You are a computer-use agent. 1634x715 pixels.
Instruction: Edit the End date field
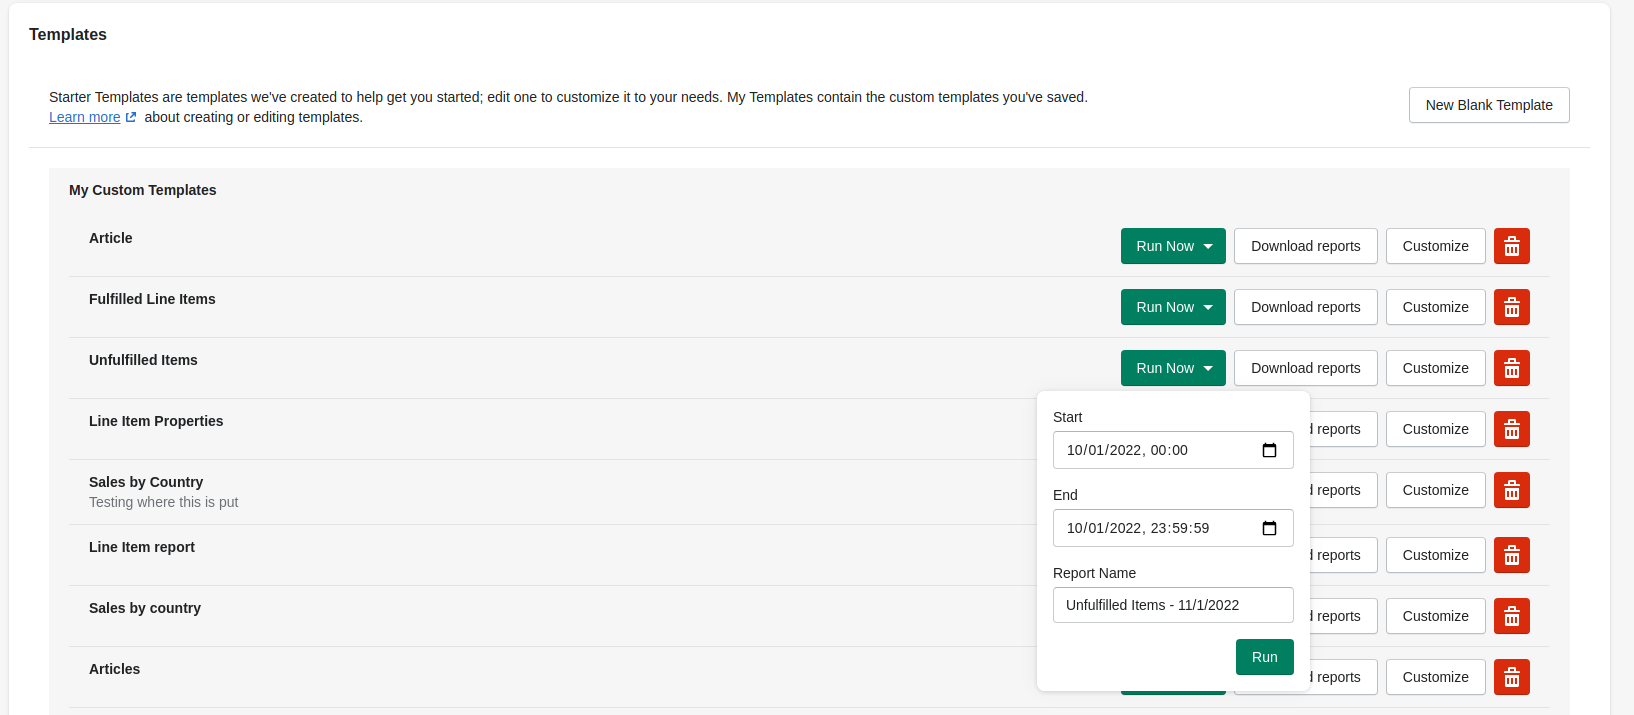coord(1173,528)
